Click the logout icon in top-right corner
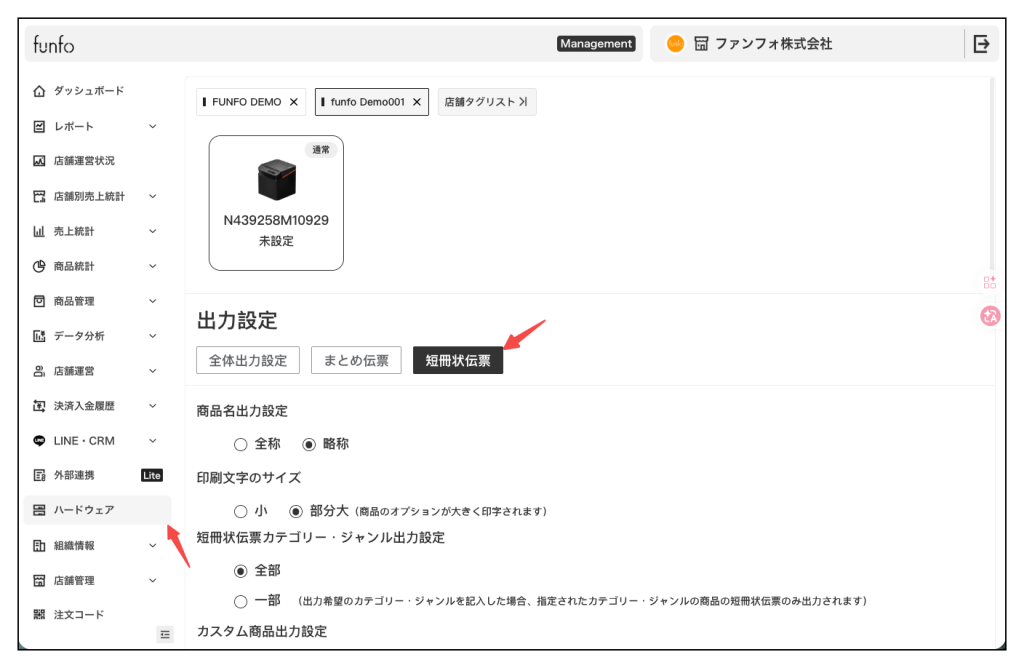The image size is (1024, 668). [981, 44]
